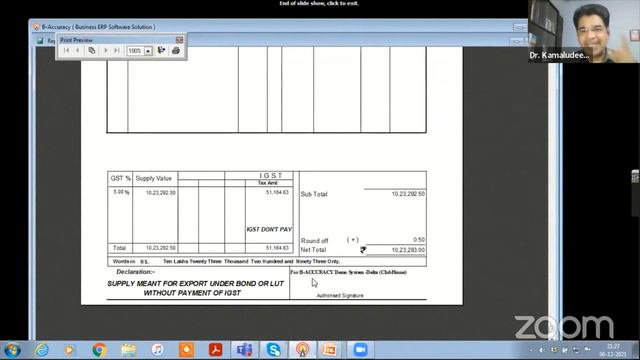640x360 pixels.
Task: Click the Round off value 0.50
Action: 419,240
